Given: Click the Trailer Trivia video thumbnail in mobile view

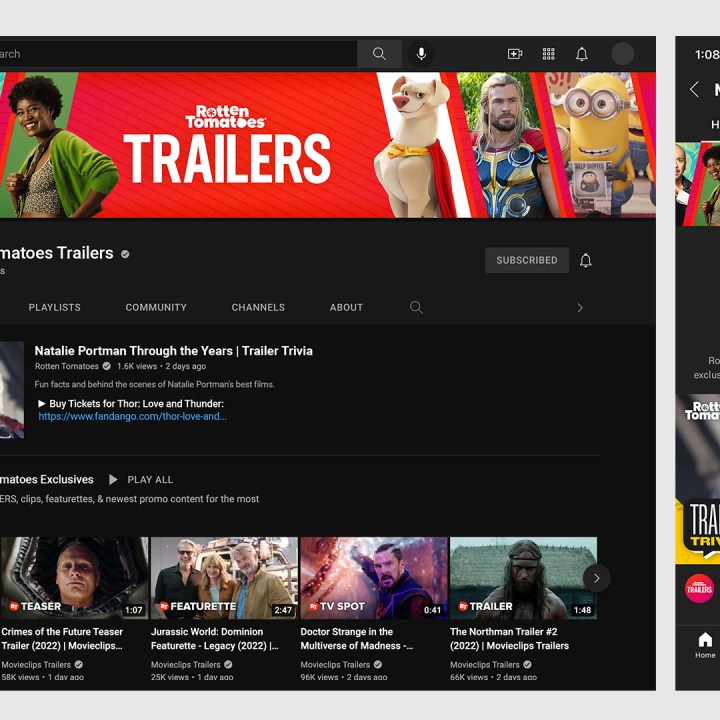Looking at the screenshot, I should [698, 478].
